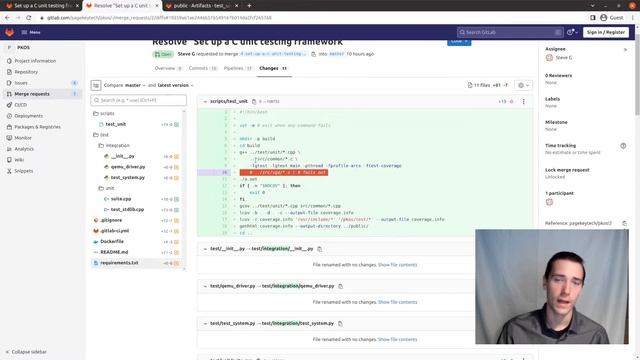
Task: Select qemu_driver.py in the file tree
Action: coord(128,167)
